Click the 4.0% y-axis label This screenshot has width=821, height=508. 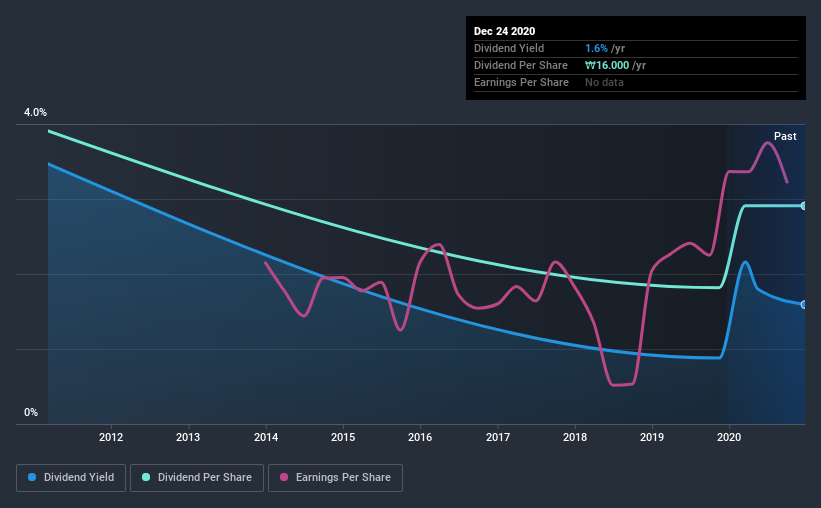click(x=35, y=112)
